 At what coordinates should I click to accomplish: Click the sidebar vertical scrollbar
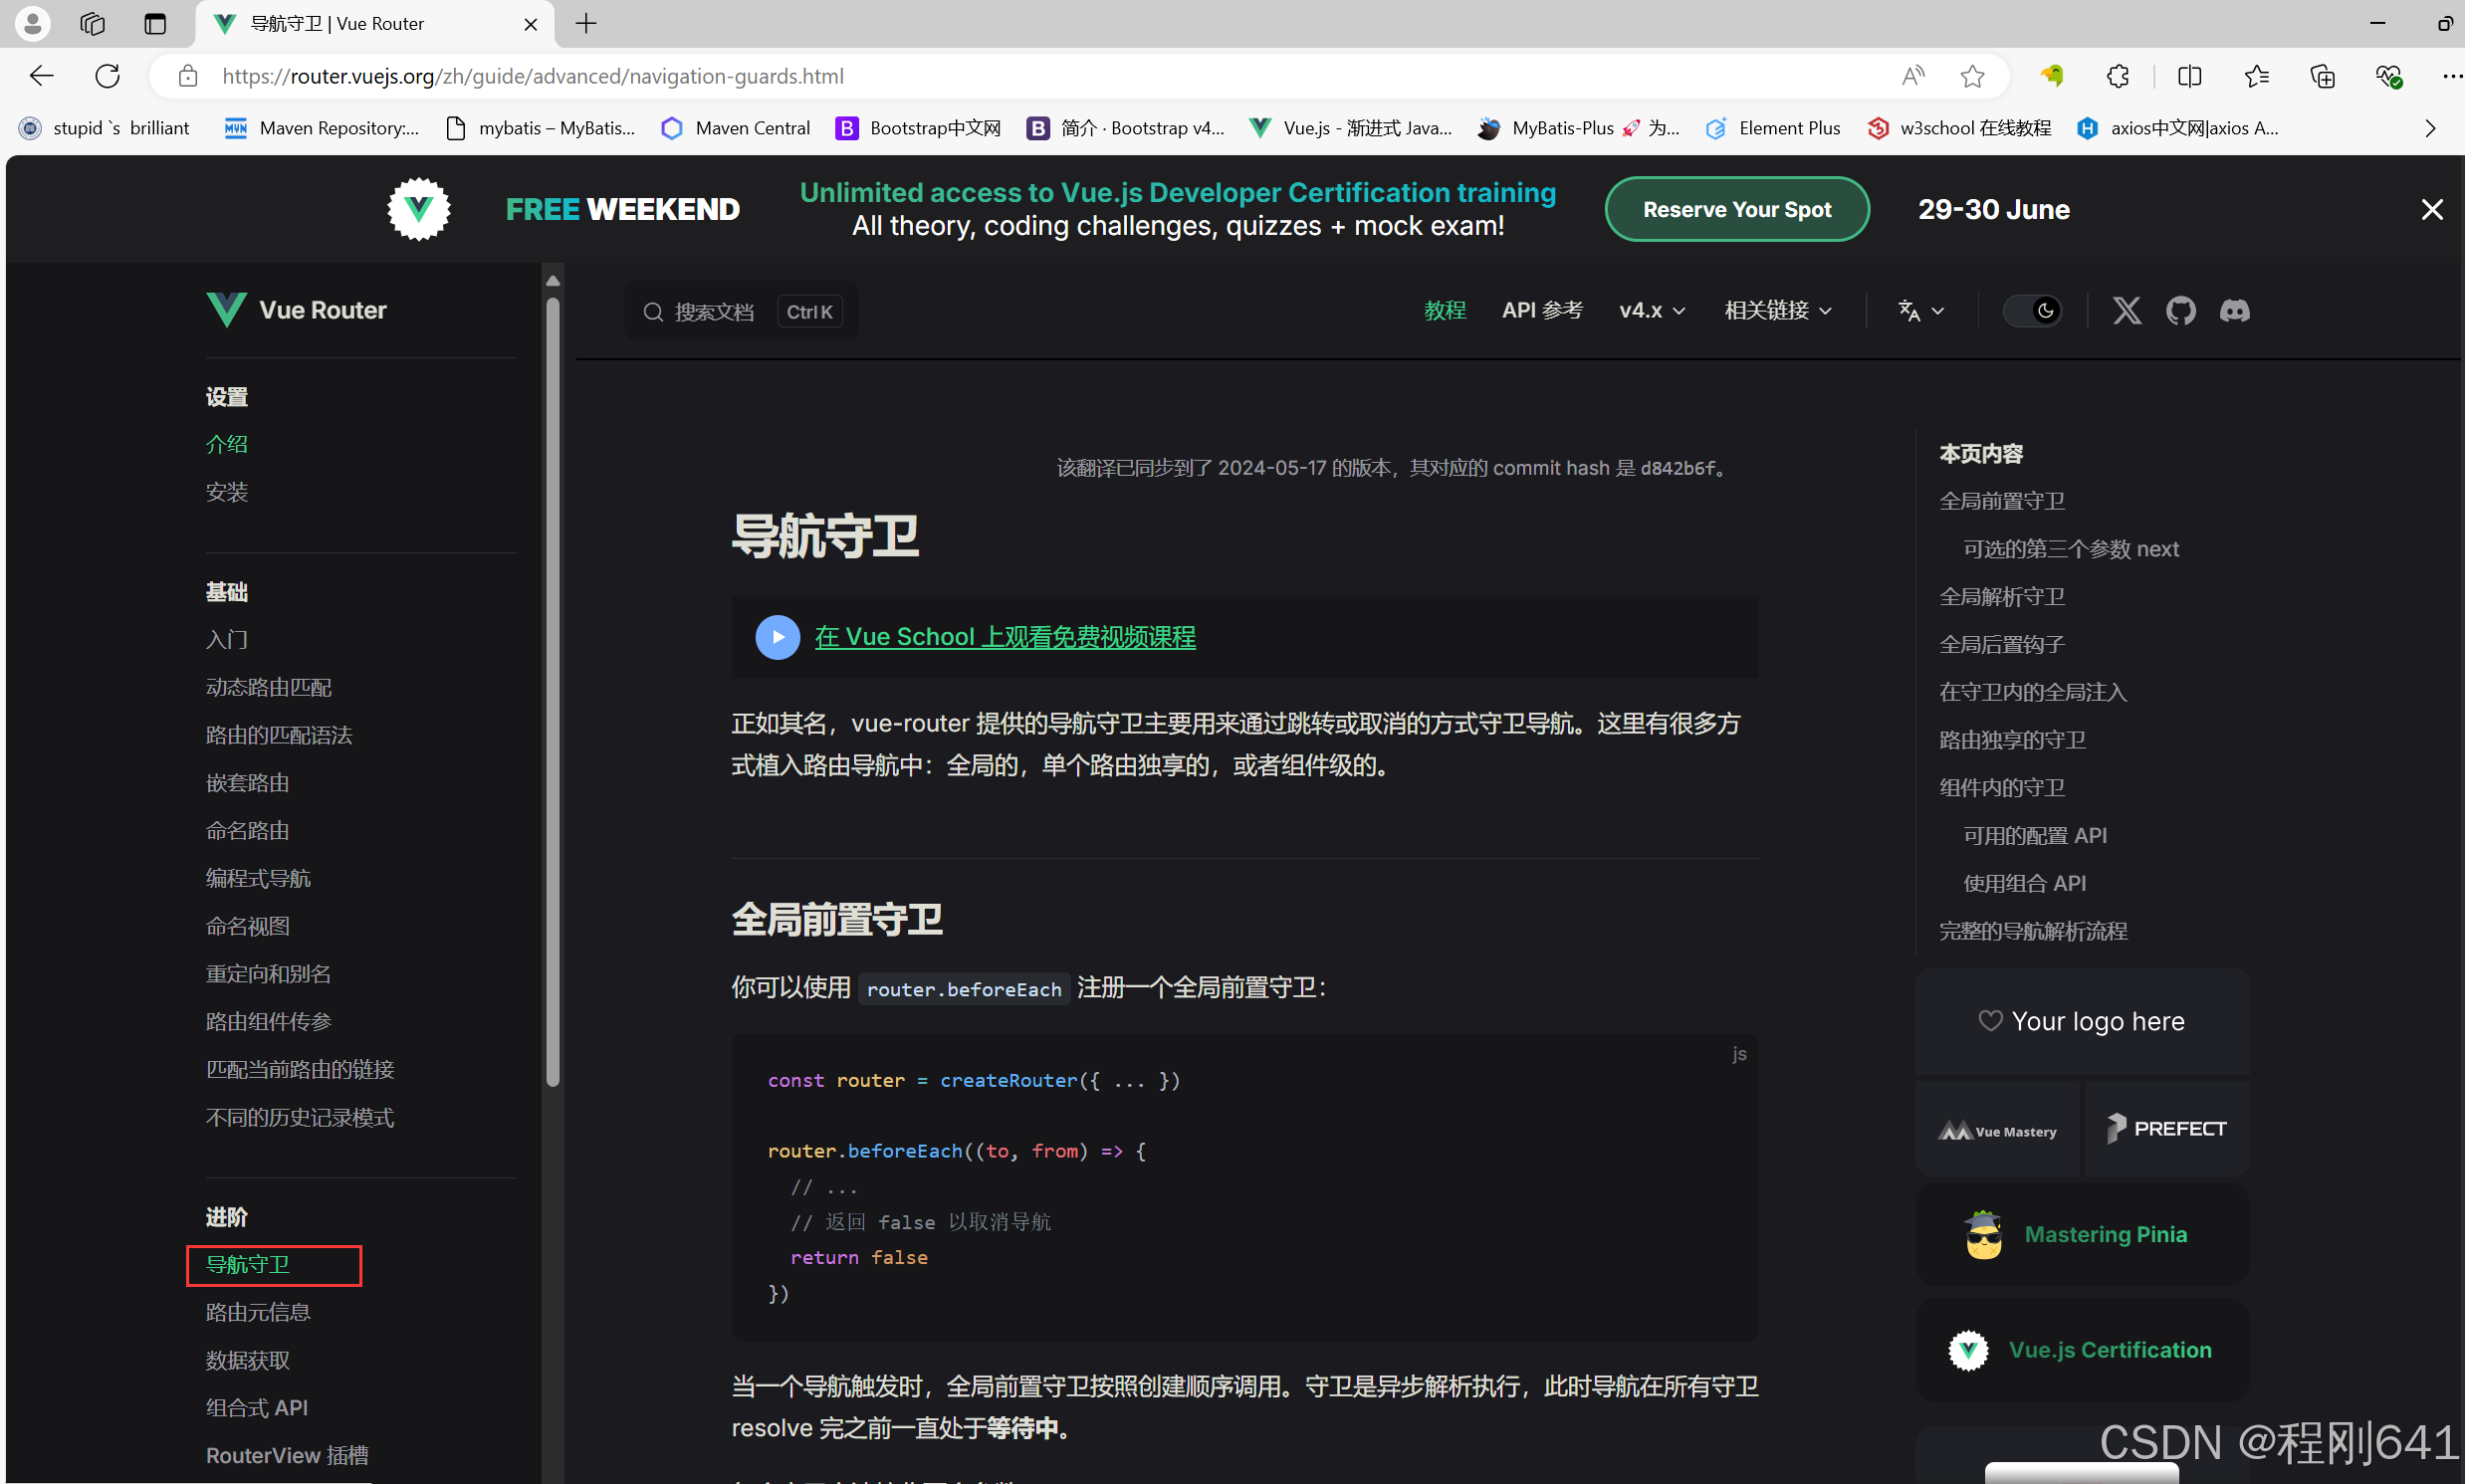click(552, 690)
